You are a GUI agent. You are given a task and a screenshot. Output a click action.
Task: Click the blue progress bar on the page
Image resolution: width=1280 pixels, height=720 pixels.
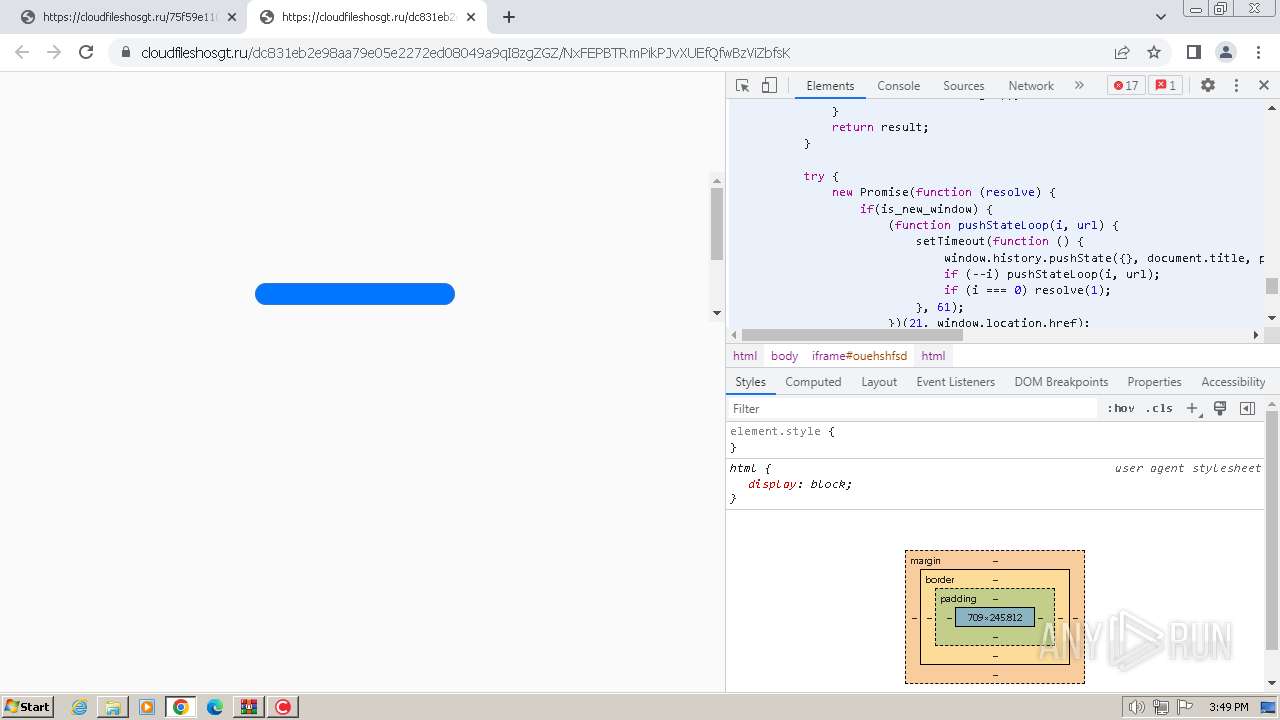pyautogui.click(x=355, y=294)
